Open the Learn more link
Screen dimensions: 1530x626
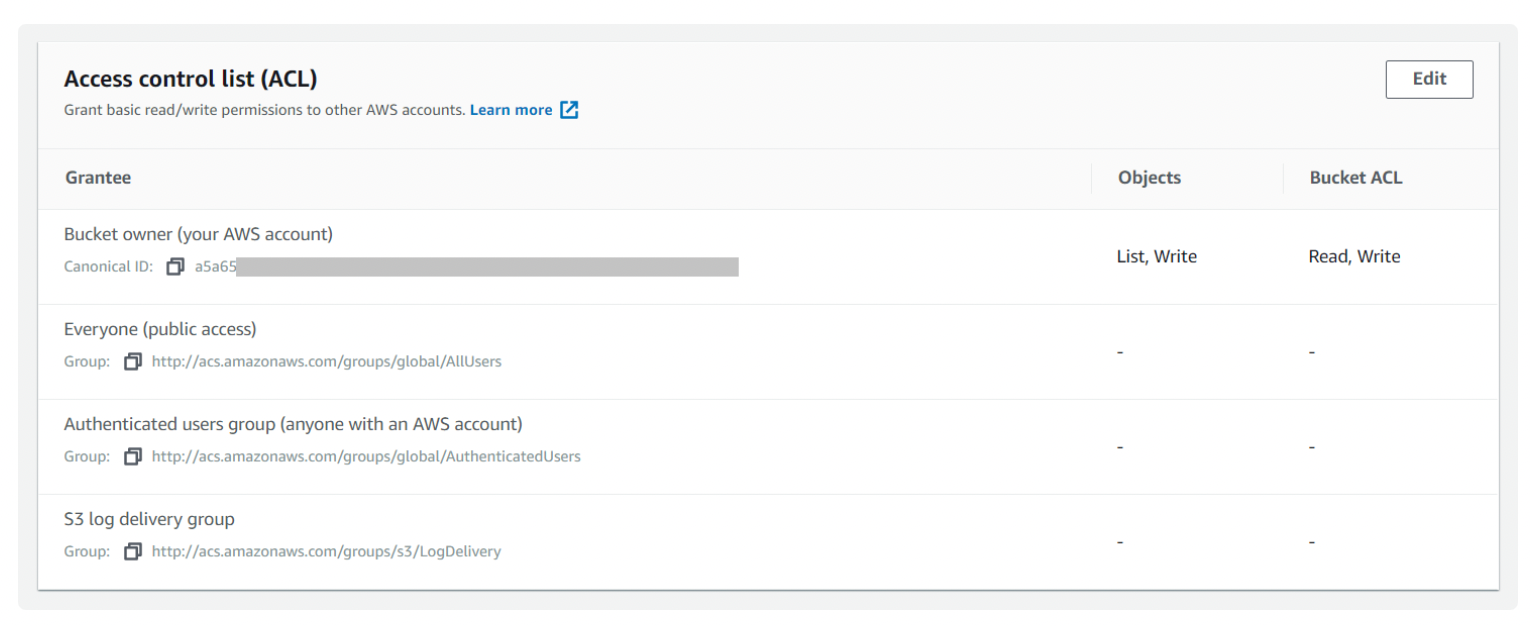(510, 110)
